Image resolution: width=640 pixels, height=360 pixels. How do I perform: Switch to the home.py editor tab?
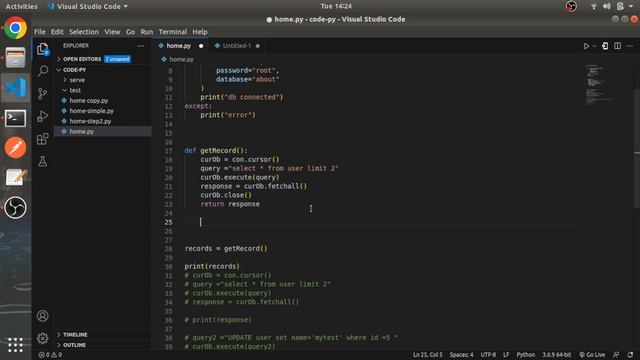(178, 46)
